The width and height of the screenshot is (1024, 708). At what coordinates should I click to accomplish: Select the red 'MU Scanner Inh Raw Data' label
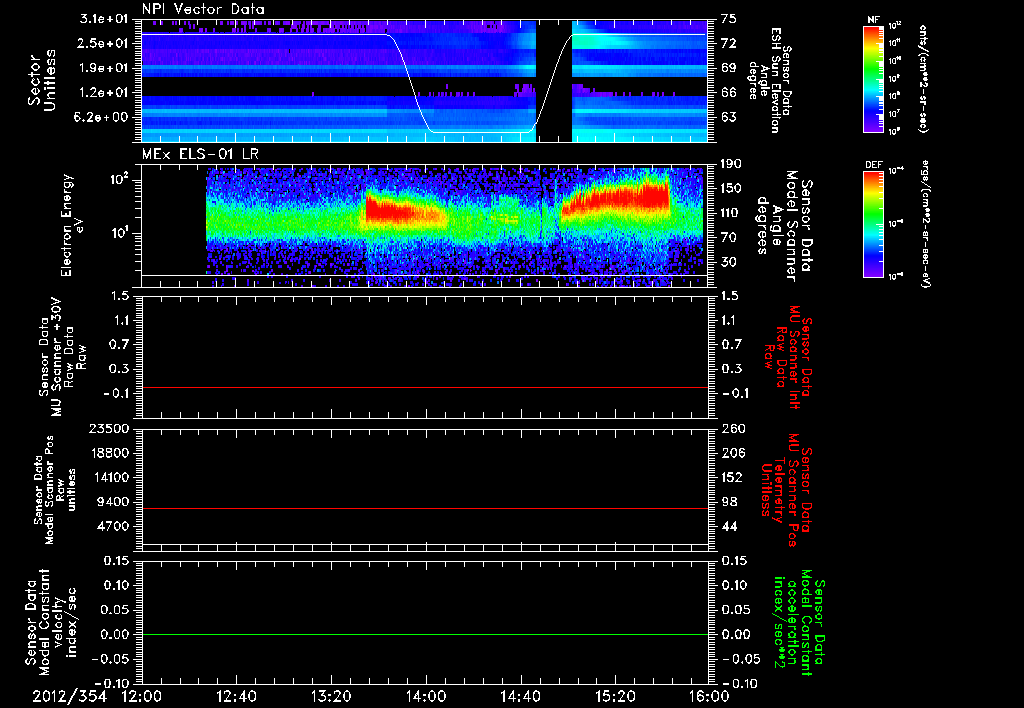[x=789, y=358]
